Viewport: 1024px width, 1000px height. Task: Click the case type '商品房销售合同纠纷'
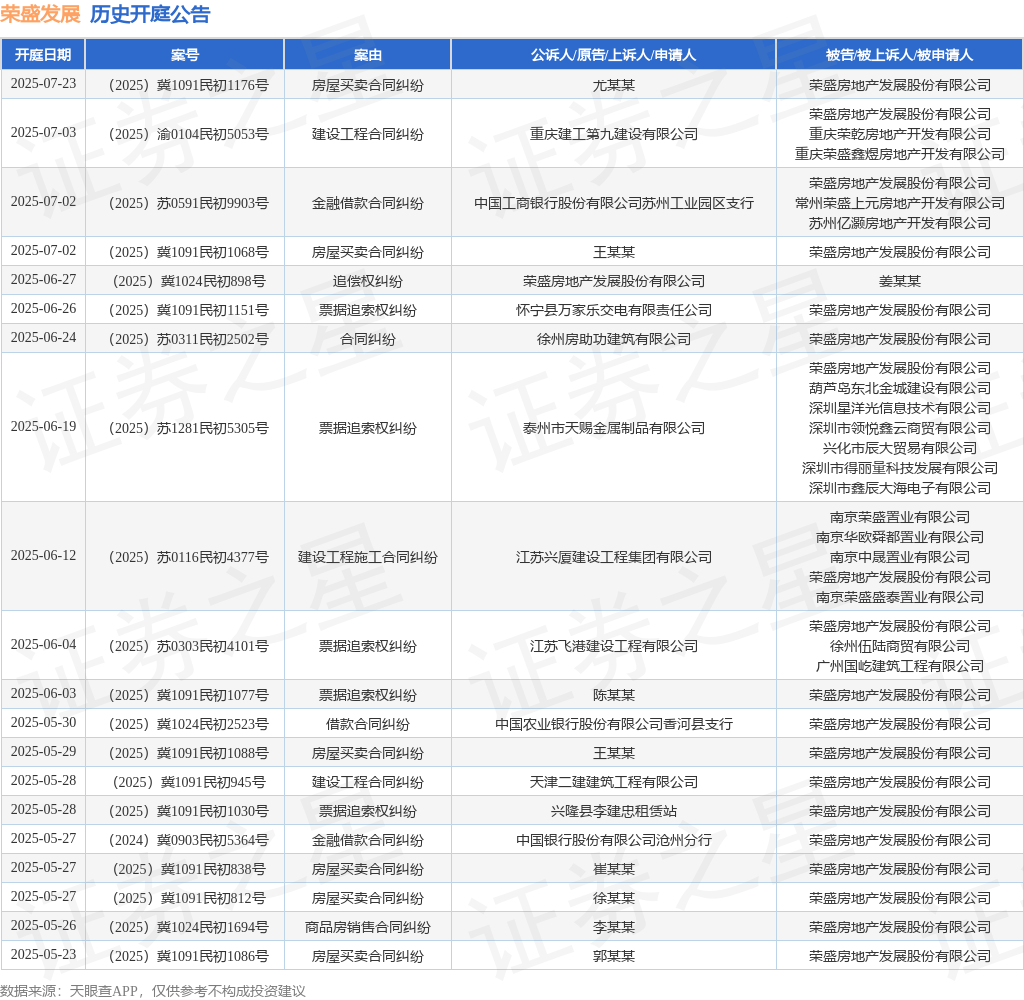click(368, 927)
